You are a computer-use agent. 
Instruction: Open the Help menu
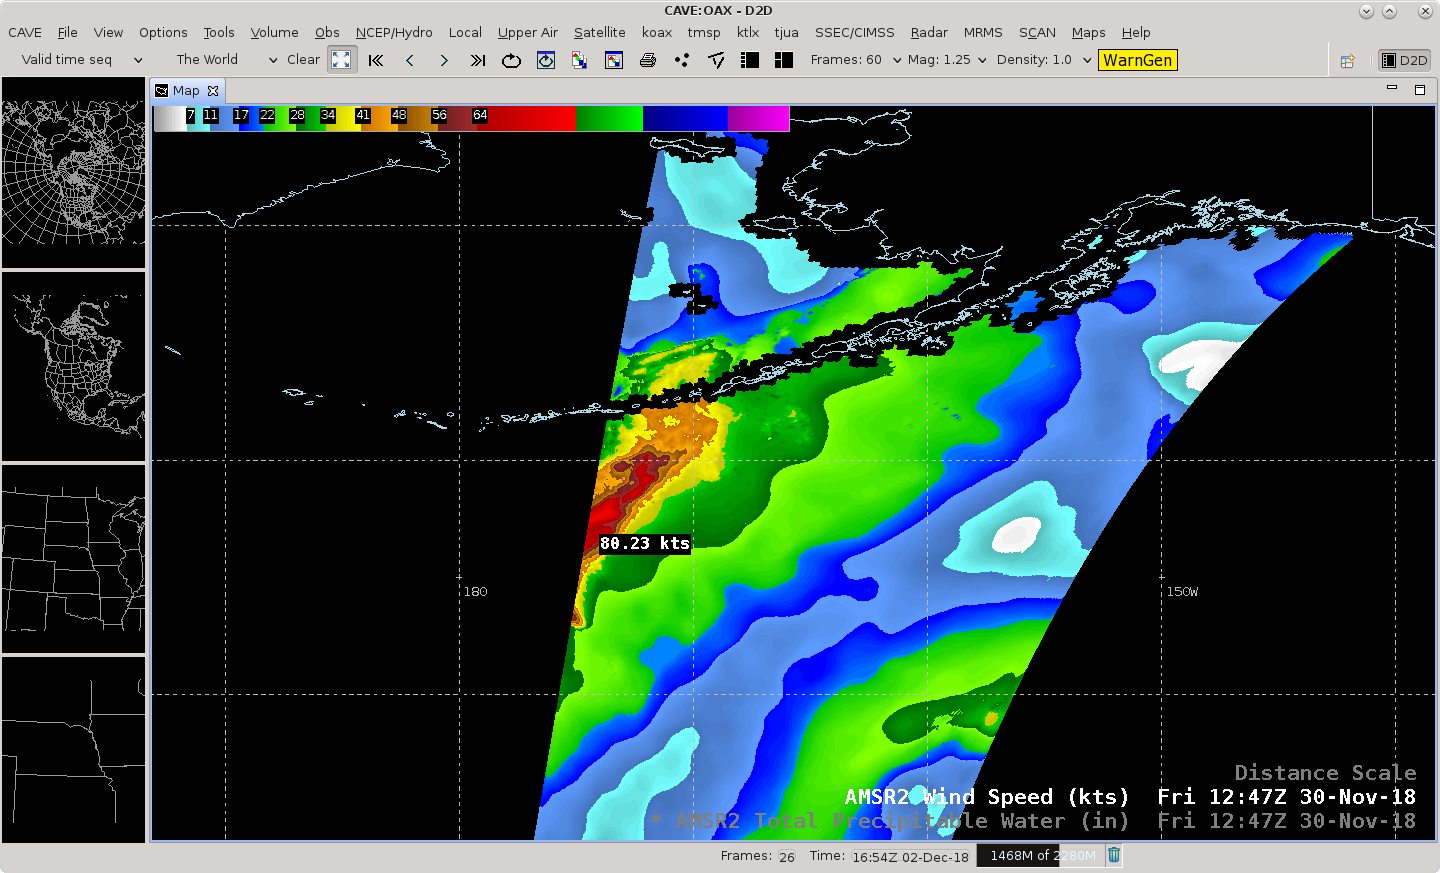click(1136, 32)
